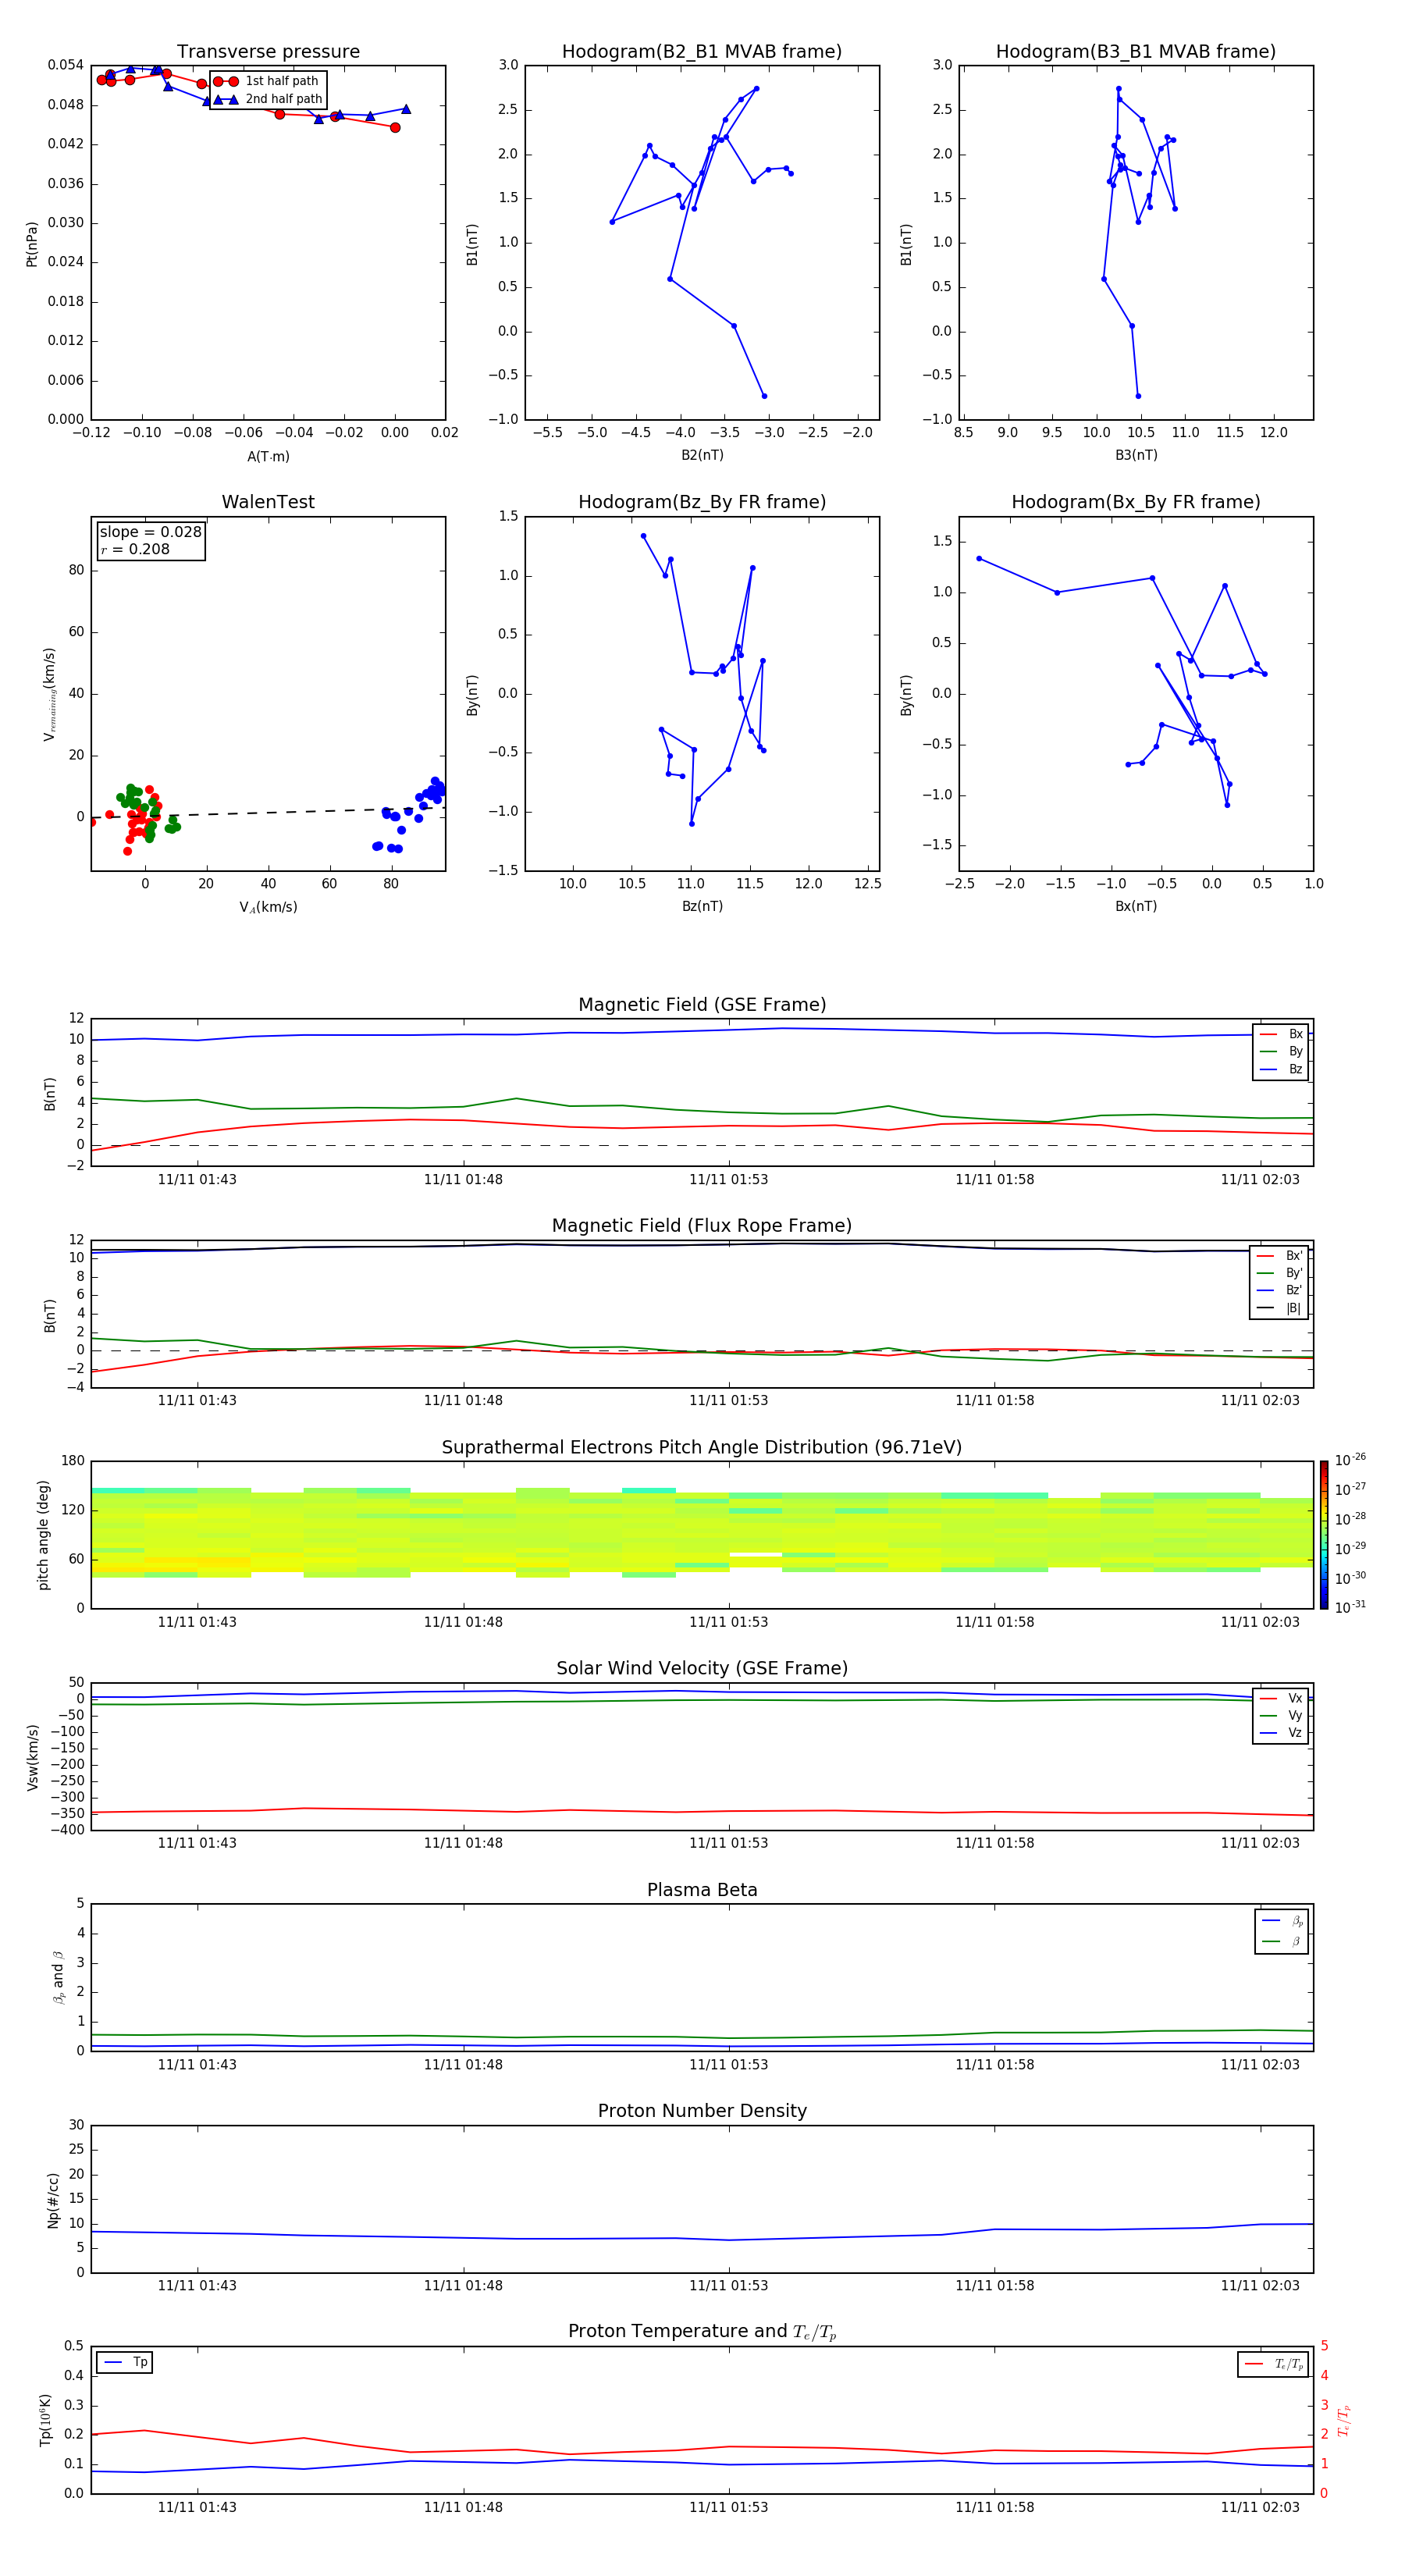Click the pitch angle color bar
Viewport: 1405px width, 2576px height.
(1323, 1535)
